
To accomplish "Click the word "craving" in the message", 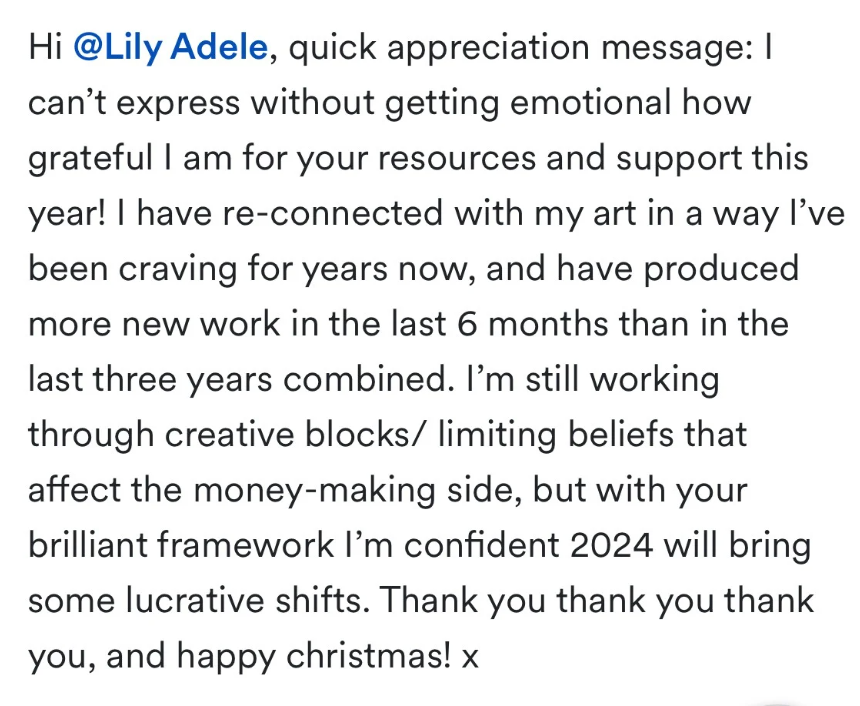I will point(178,270).
